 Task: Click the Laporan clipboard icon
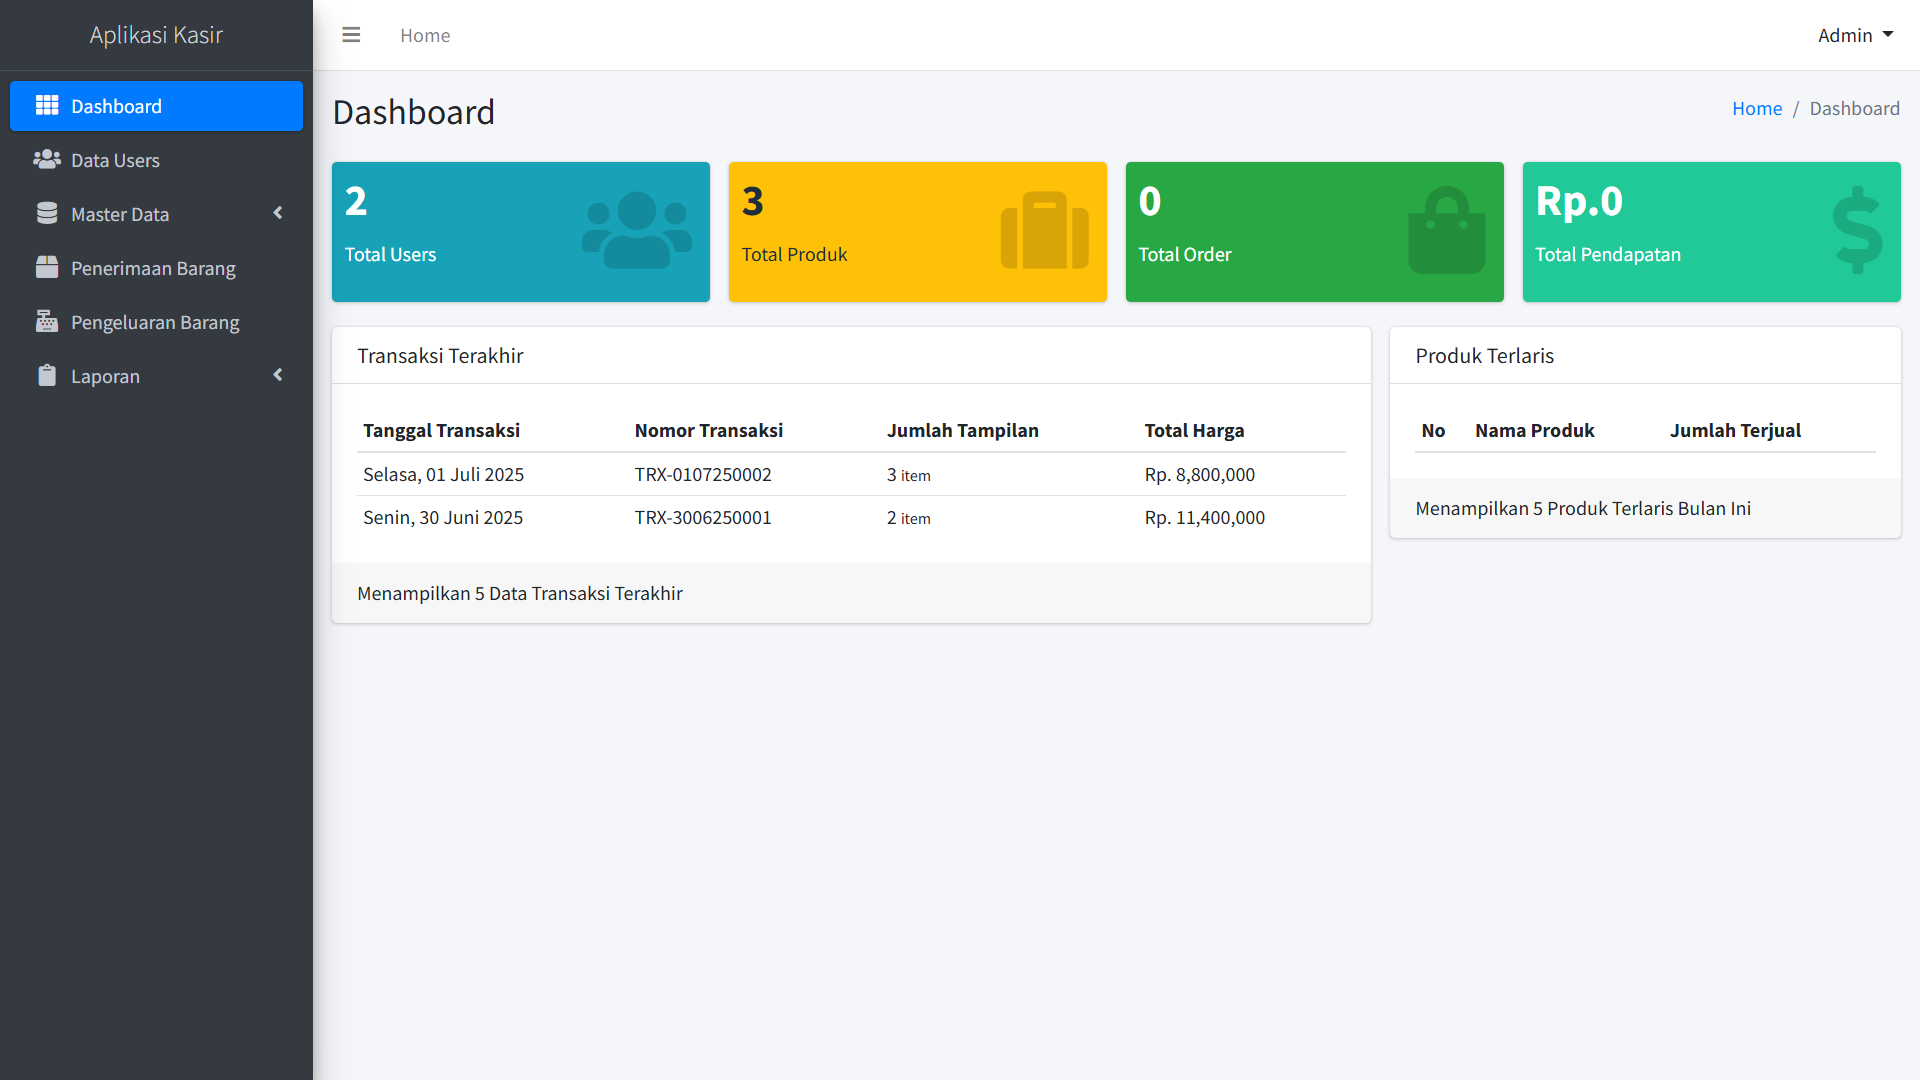pyautogui.click(x=47, y=376)
